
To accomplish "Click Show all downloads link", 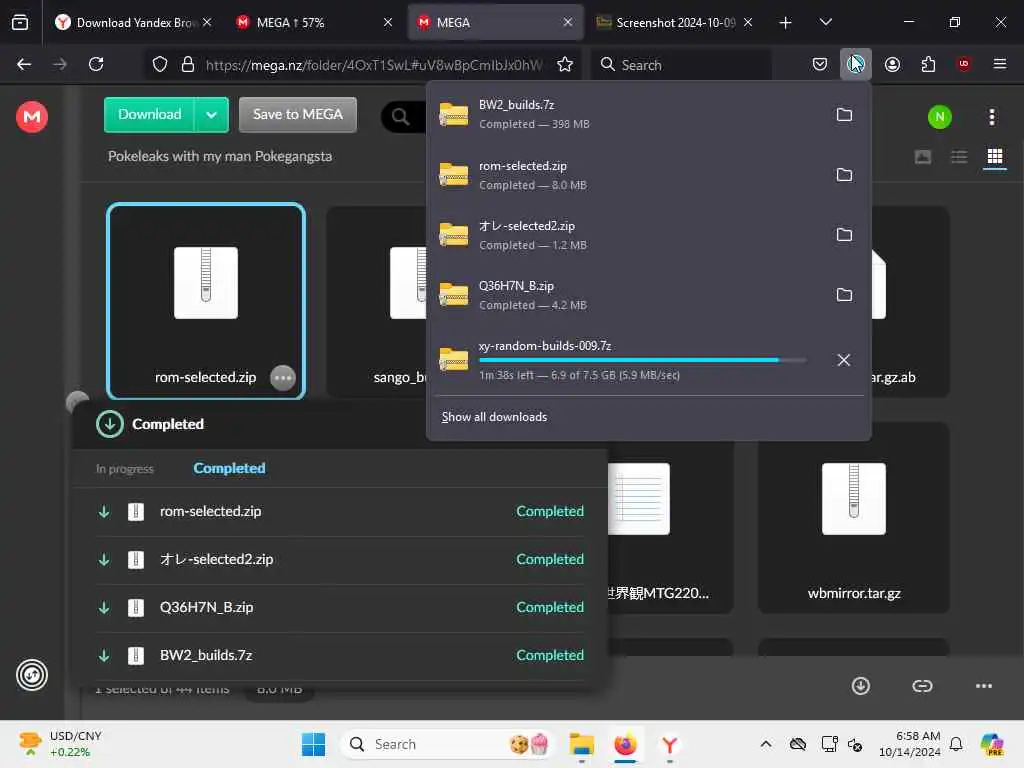I will coord(494,417).
